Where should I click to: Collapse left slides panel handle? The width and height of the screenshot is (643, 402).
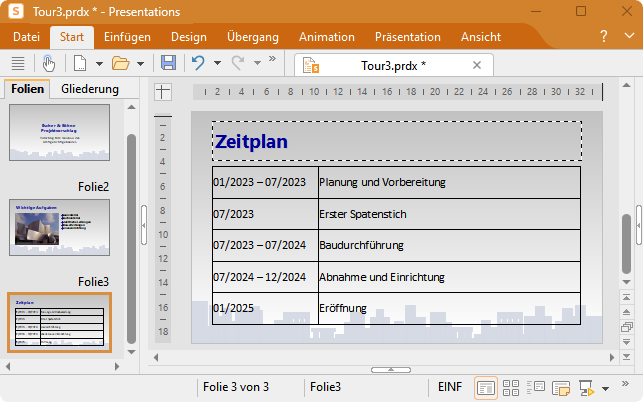coord(144,225)
